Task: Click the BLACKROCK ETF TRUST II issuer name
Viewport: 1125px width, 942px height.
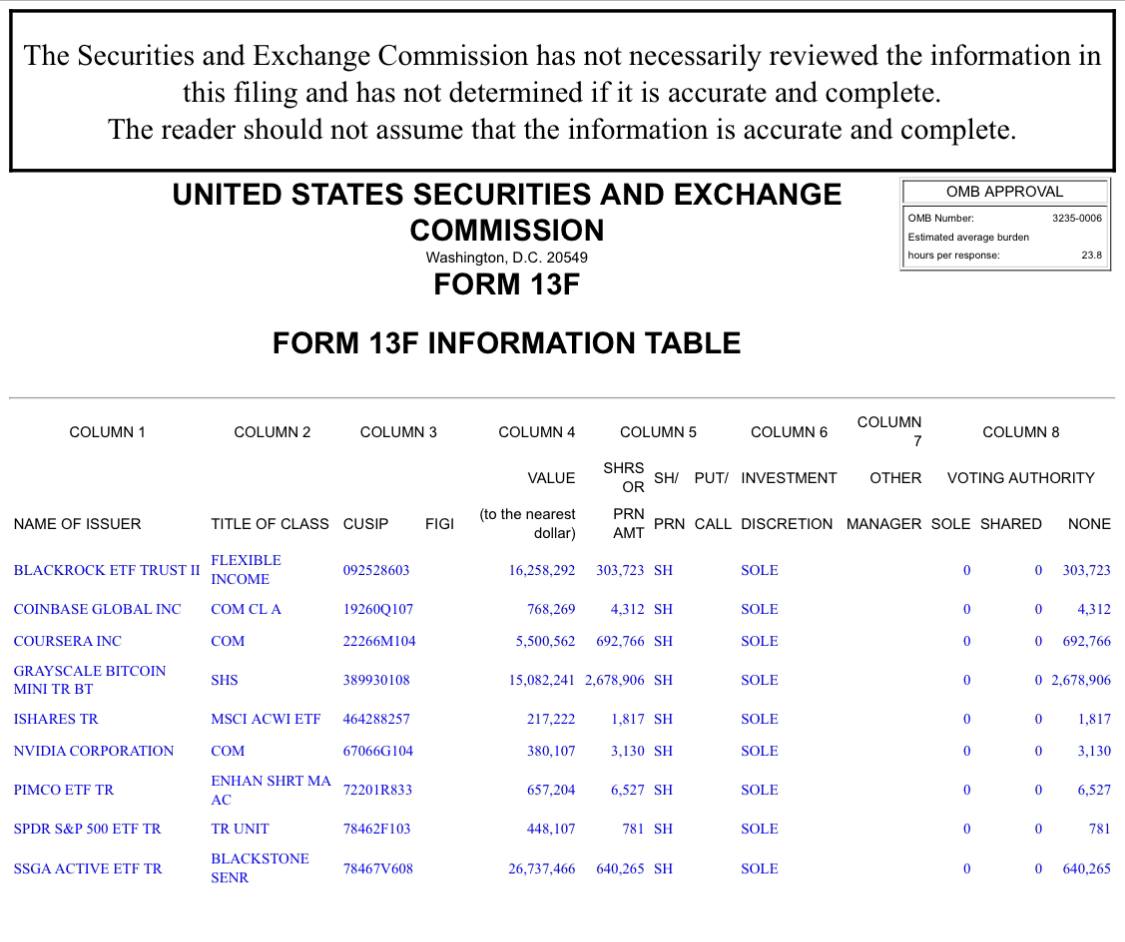Action: (106, 570)
